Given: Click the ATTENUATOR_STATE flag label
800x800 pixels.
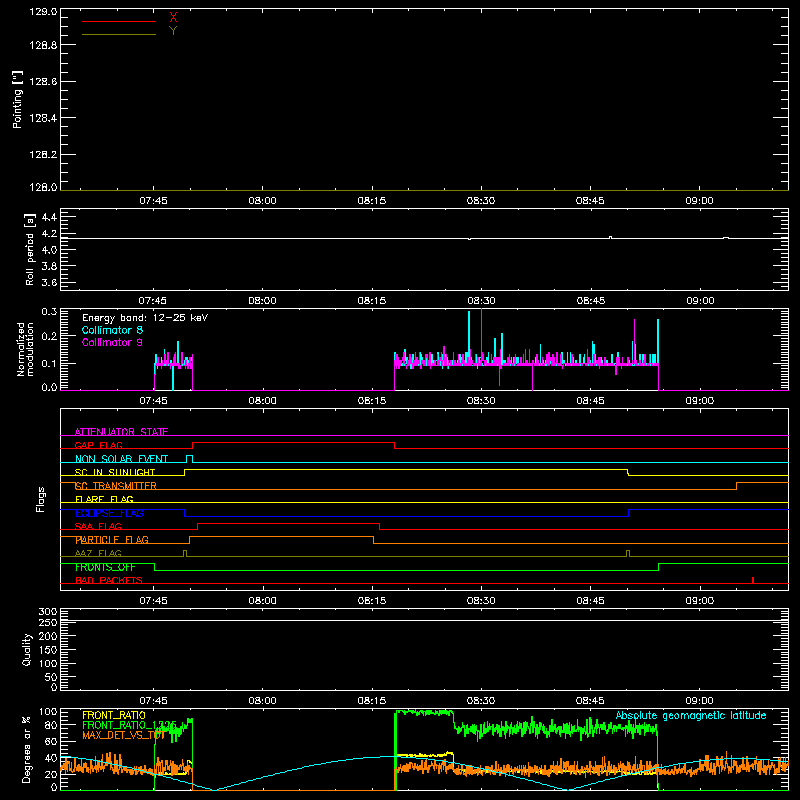Looking at the screenshot, I should pyautogui.click(x=121, y=432).
